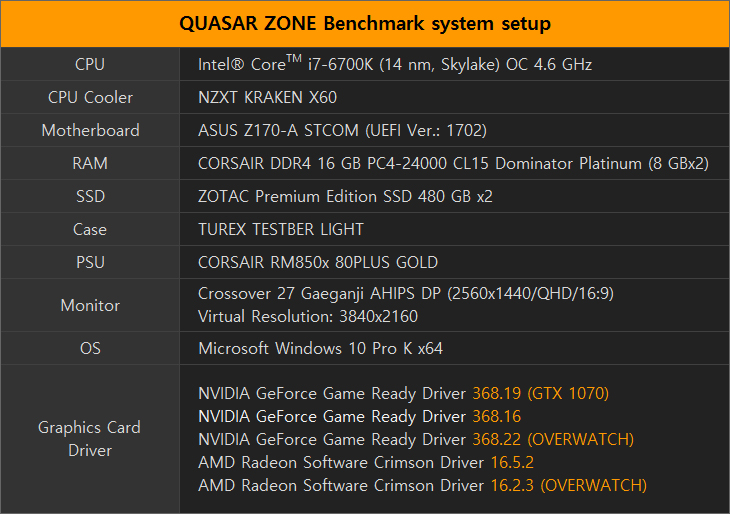Select the 'Graphics Card Driver' label cell

coord(89,439)
